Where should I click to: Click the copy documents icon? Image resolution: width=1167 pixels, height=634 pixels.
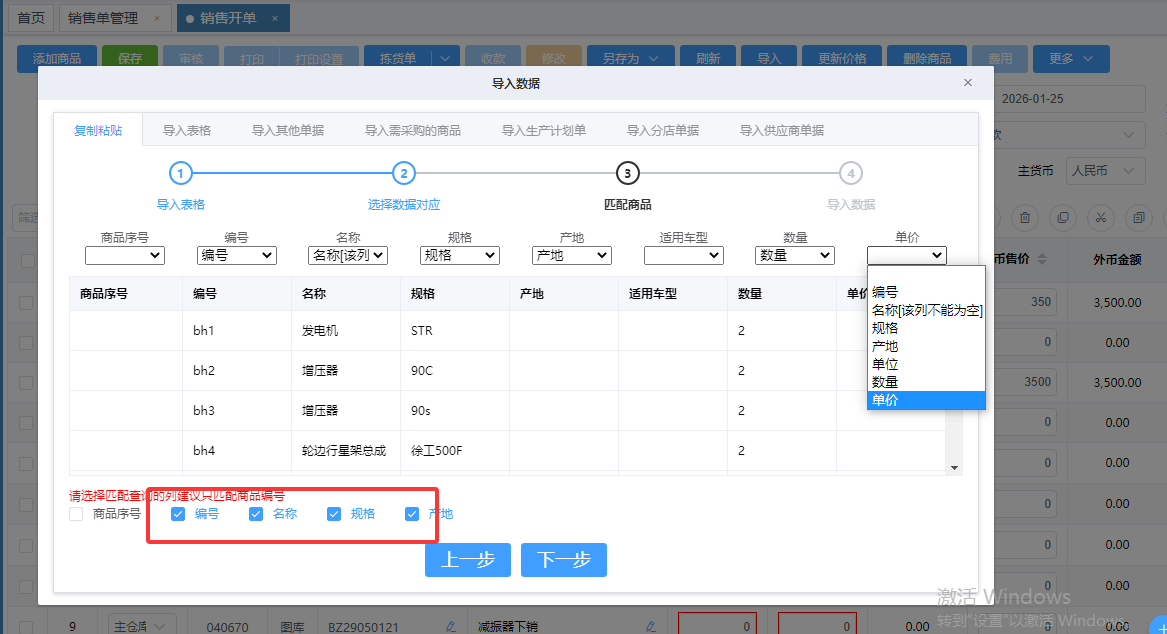click(x=1062, y=218)
